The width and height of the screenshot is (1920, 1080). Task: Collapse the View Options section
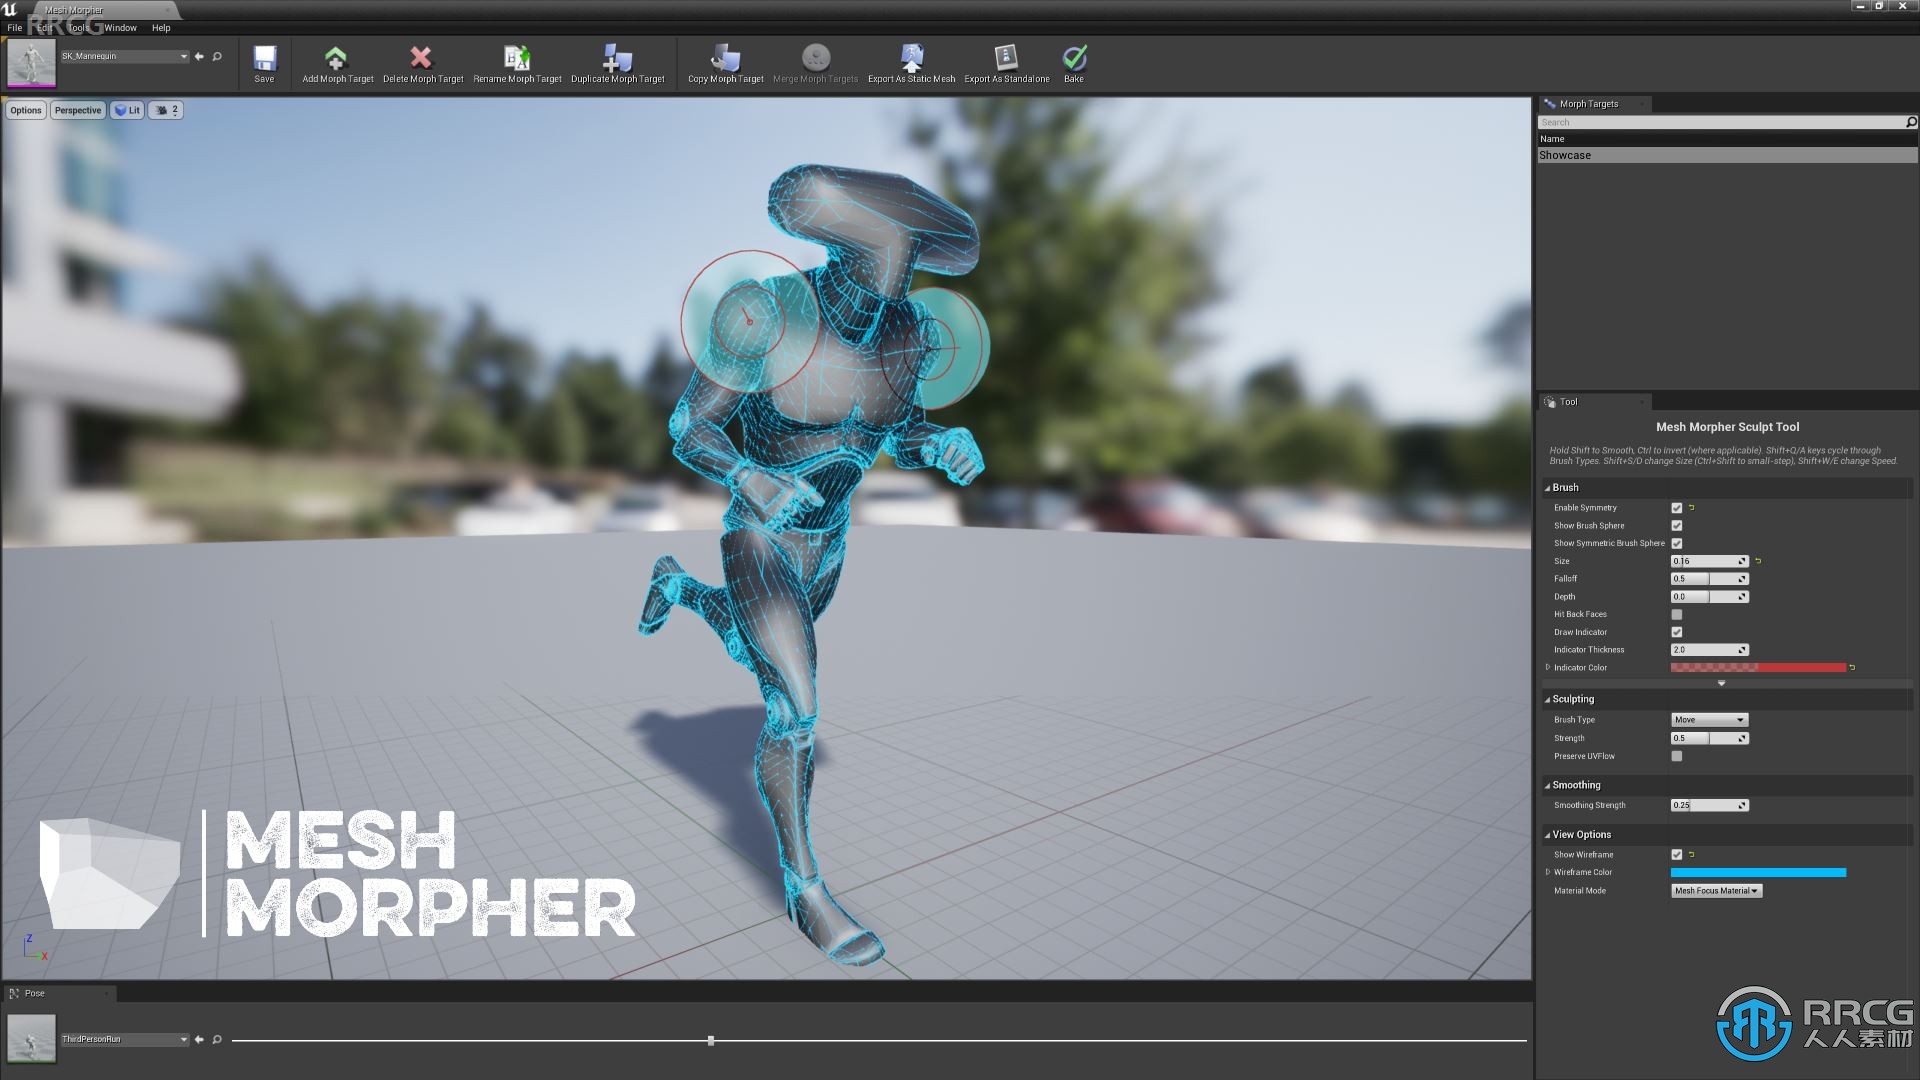click(x=1548, y=834)
